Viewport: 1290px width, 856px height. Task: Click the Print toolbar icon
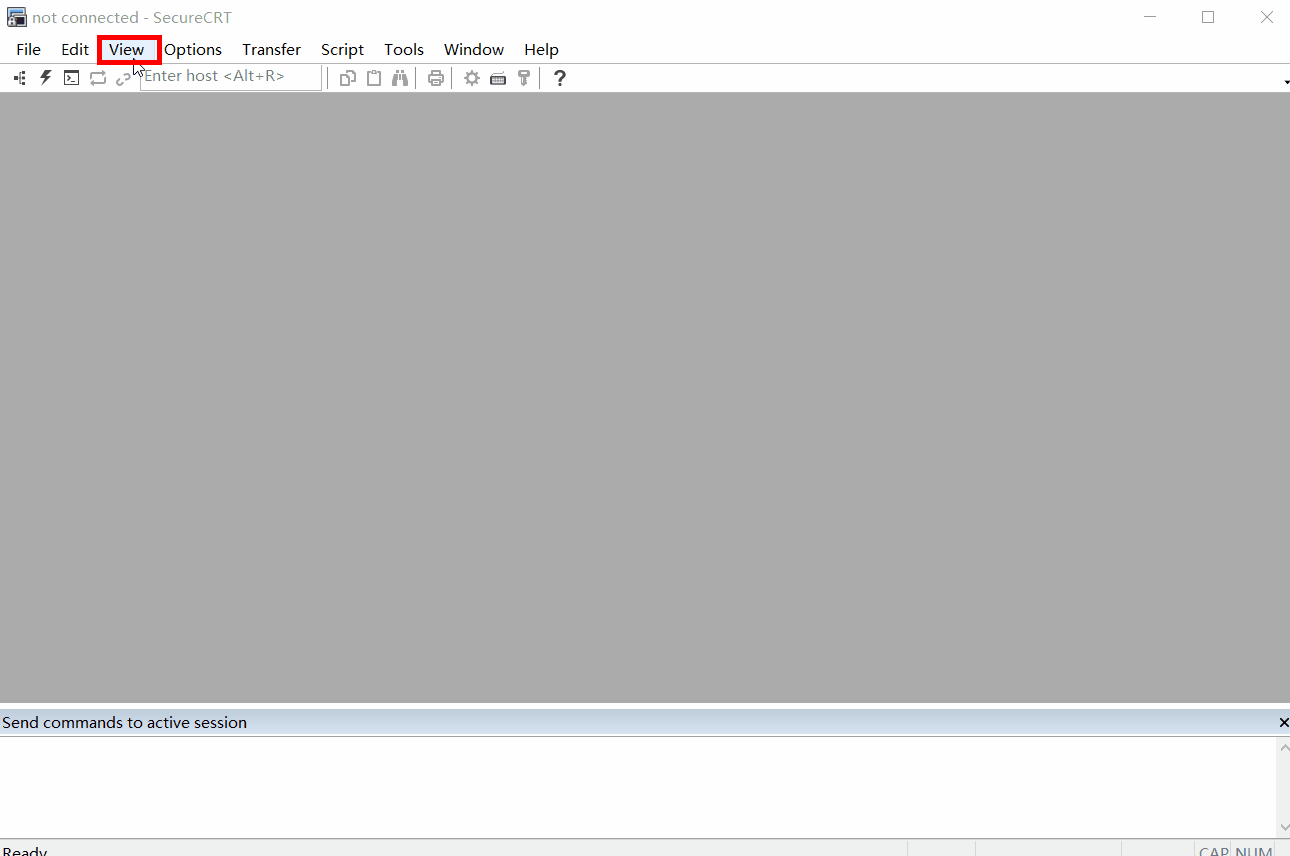point(436,78)
